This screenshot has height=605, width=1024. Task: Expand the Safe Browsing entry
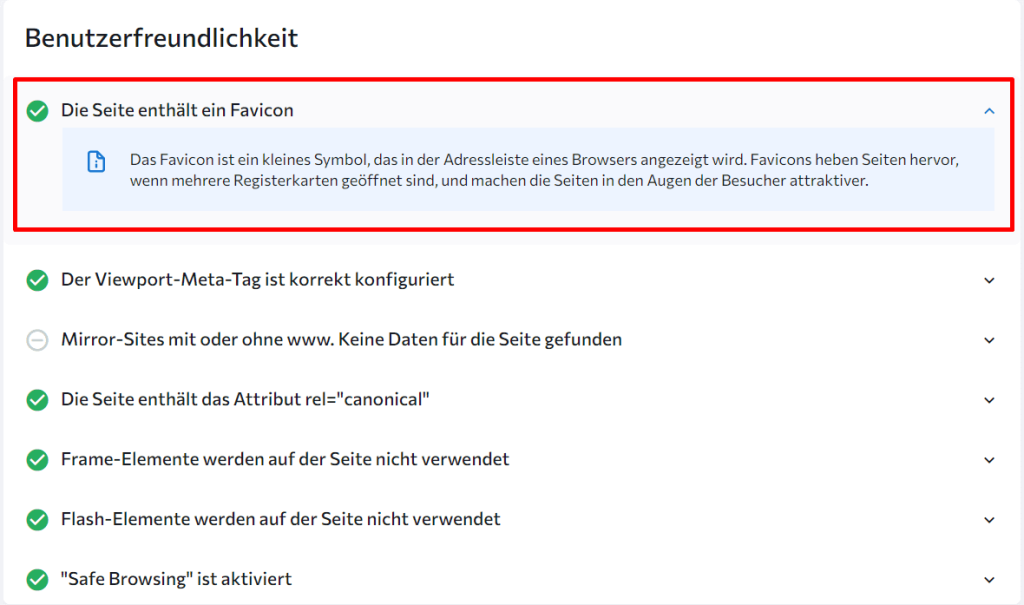[989, 579]
